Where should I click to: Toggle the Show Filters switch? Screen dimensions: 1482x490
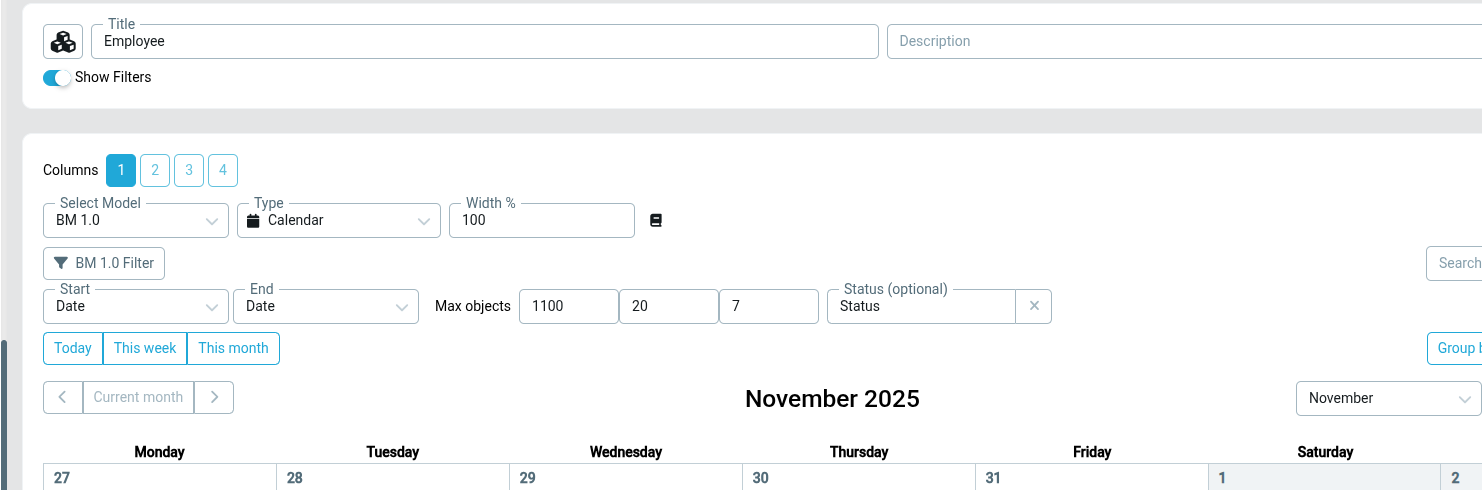[57, 77]
